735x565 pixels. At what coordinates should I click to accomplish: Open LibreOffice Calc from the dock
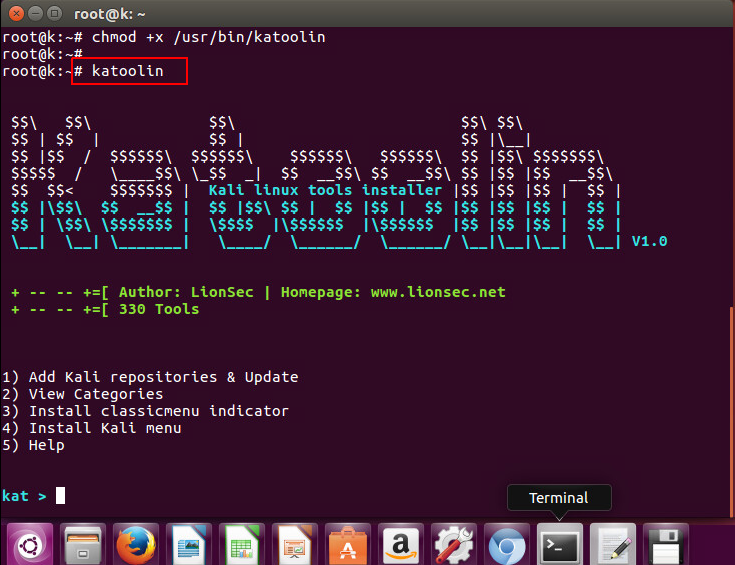[x=242, y=545]
